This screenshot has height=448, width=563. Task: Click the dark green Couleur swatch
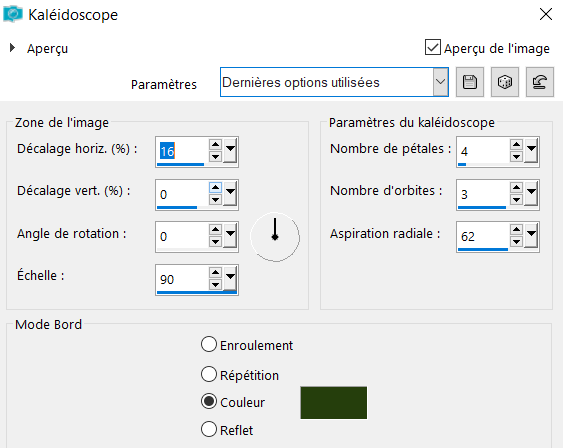[x=334, y=402]
